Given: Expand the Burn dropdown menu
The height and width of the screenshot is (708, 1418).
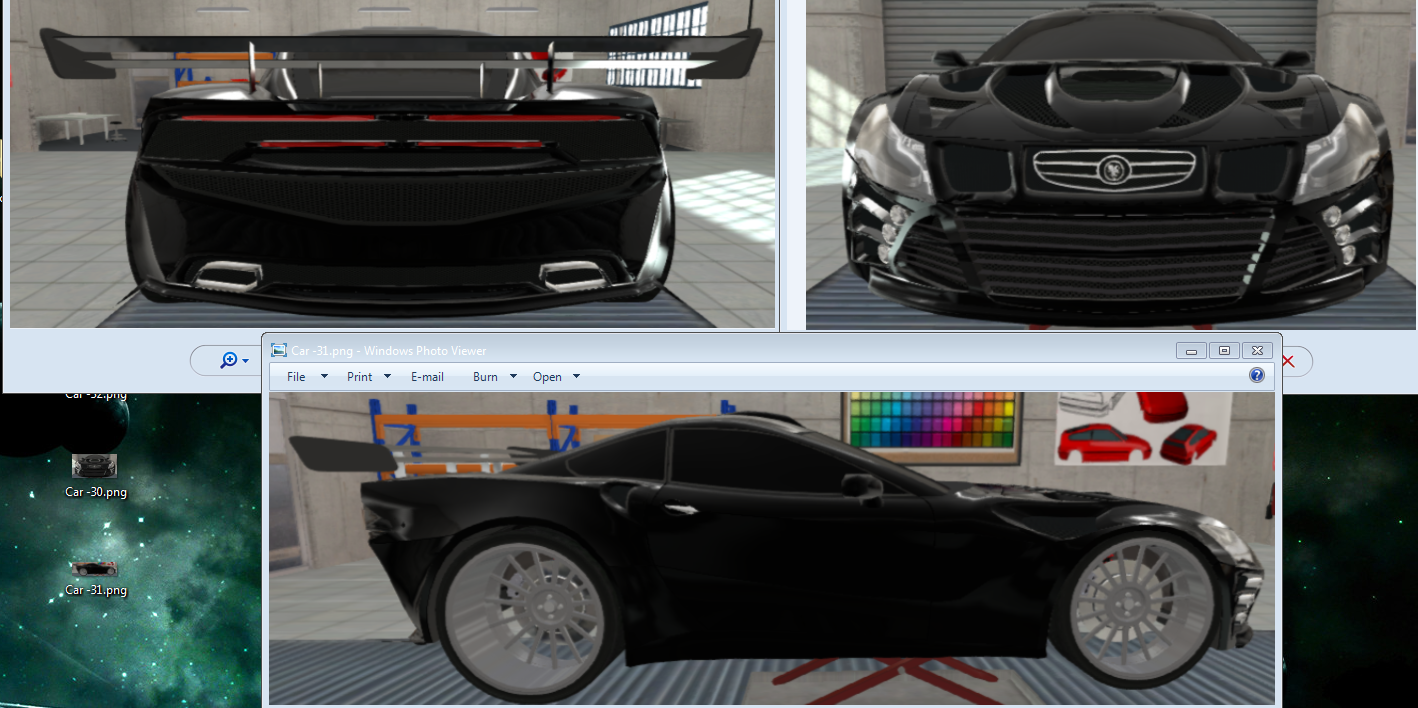Looking at the screenshot, I should point(495,377).
